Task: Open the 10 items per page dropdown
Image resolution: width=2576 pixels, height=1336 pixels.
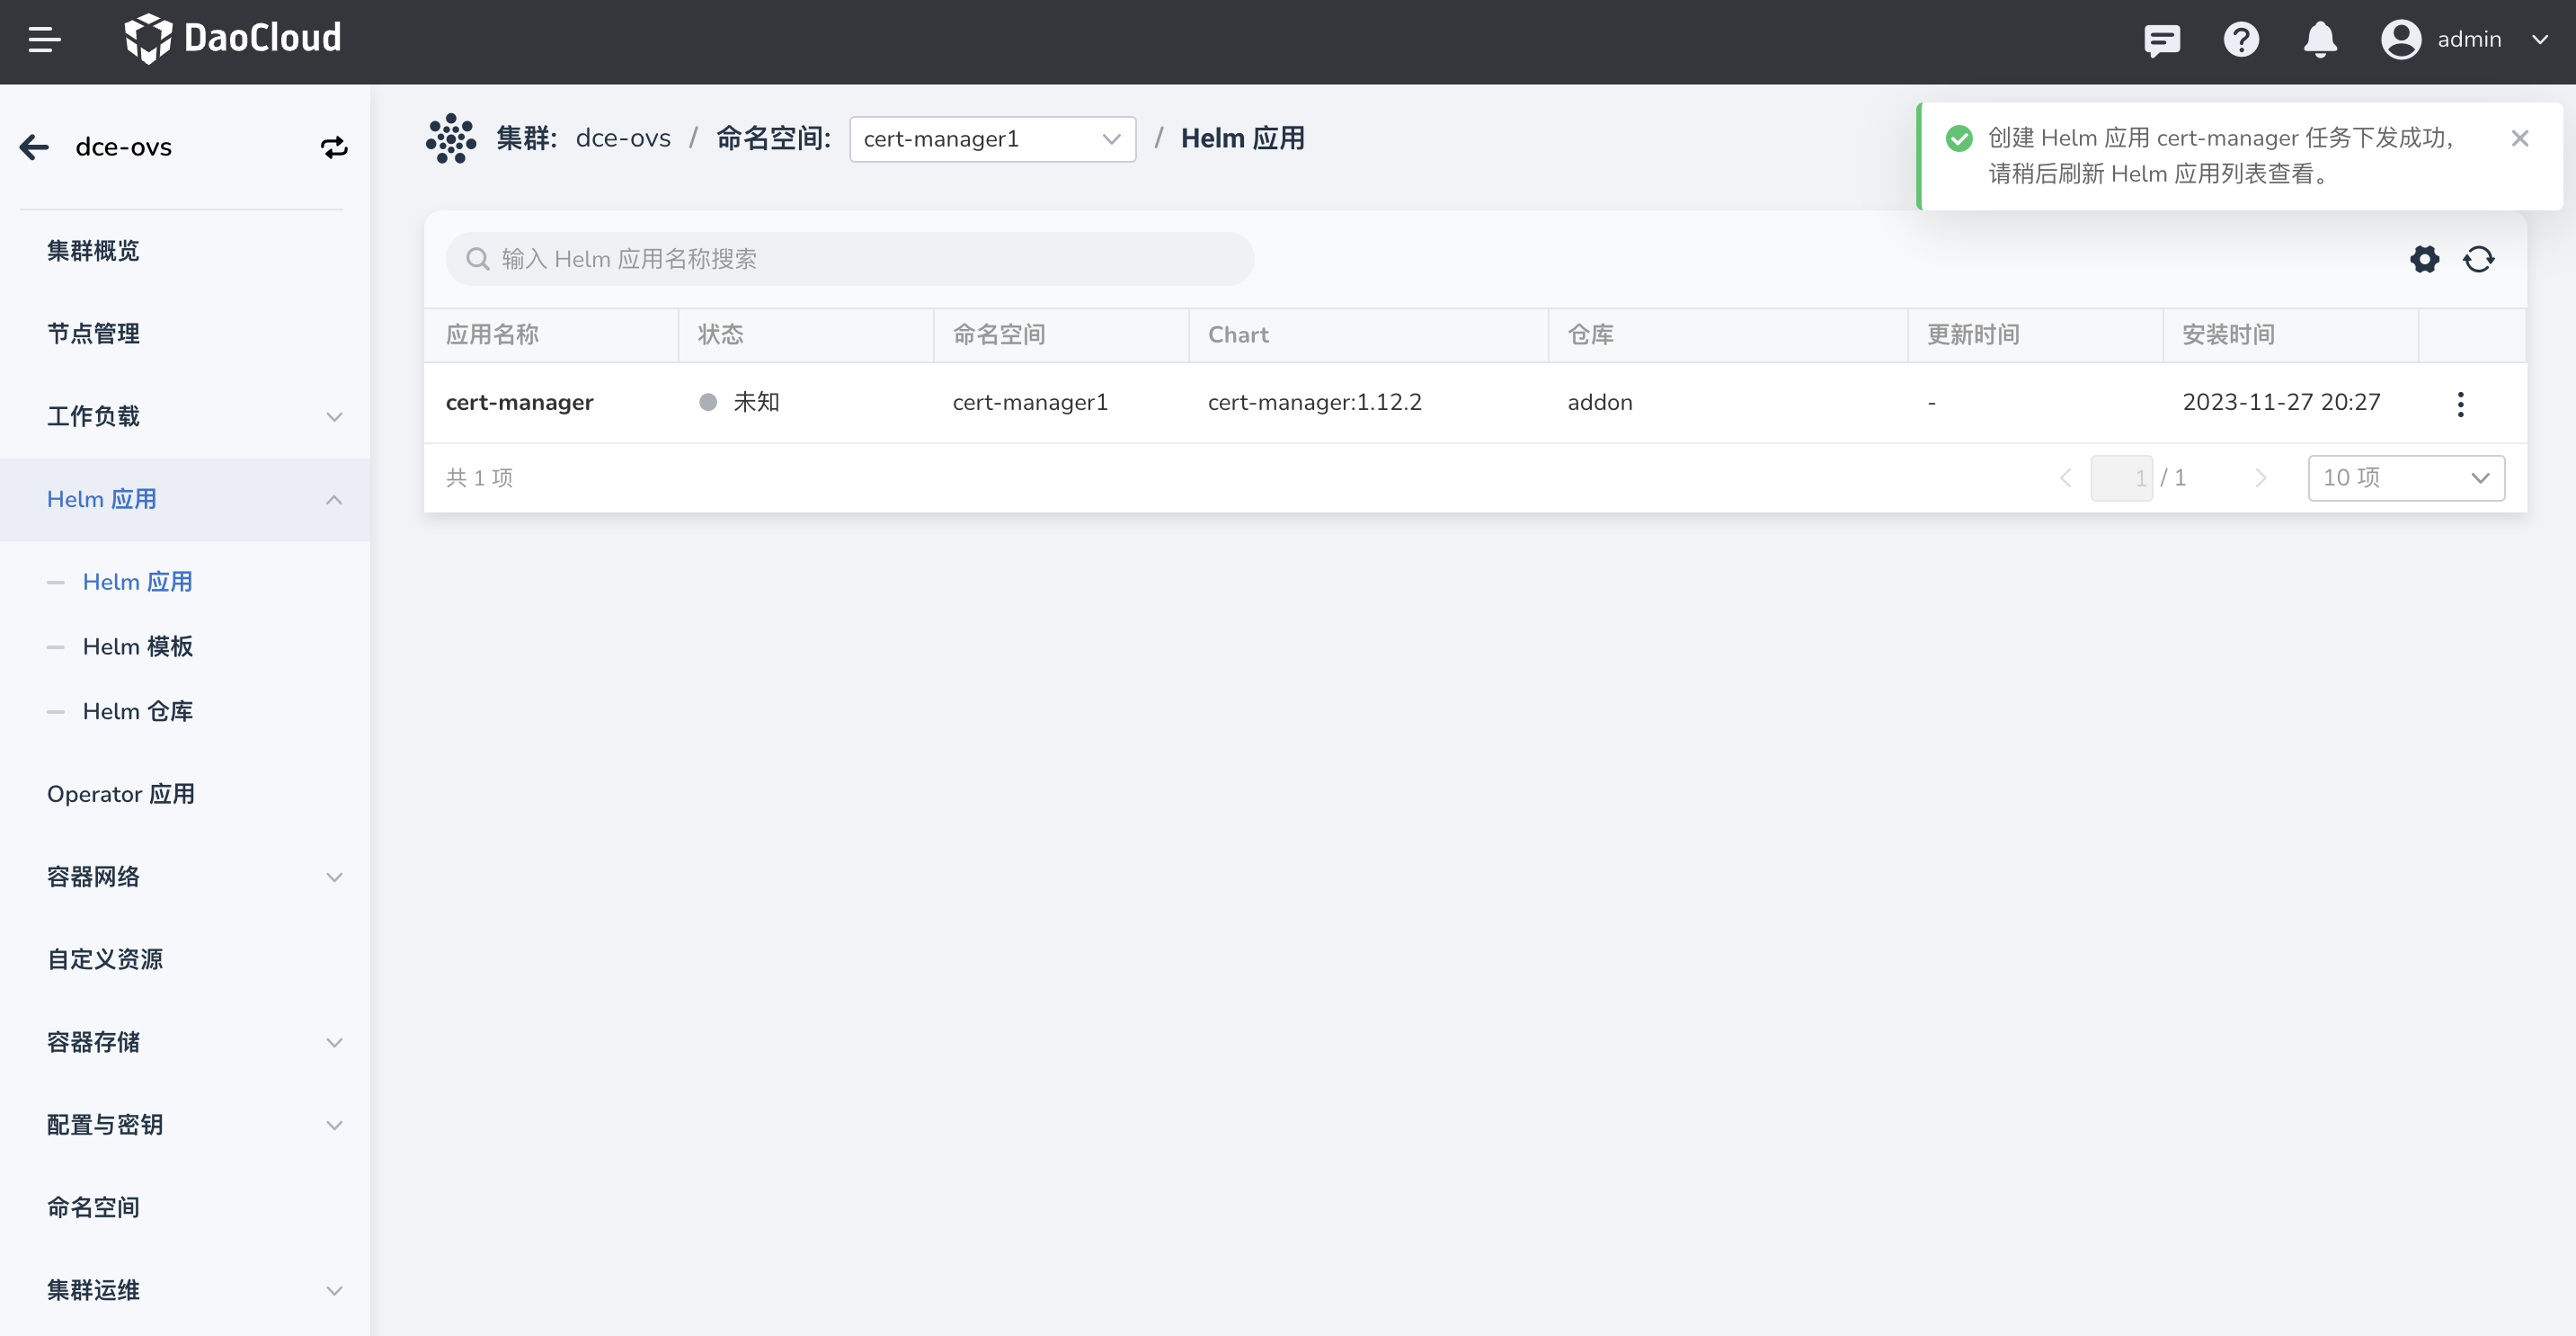Action: click(x=2405, y=478)
